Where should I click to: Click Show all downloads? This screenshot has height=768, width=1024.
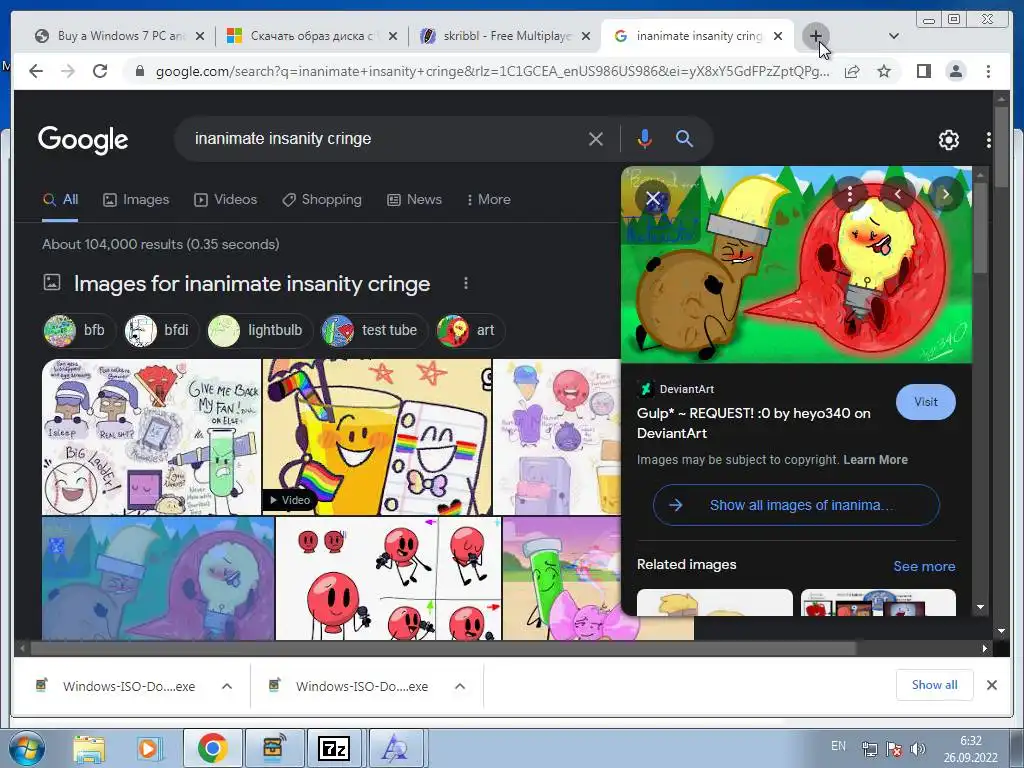pyautogui.click(x=935, y=685)
